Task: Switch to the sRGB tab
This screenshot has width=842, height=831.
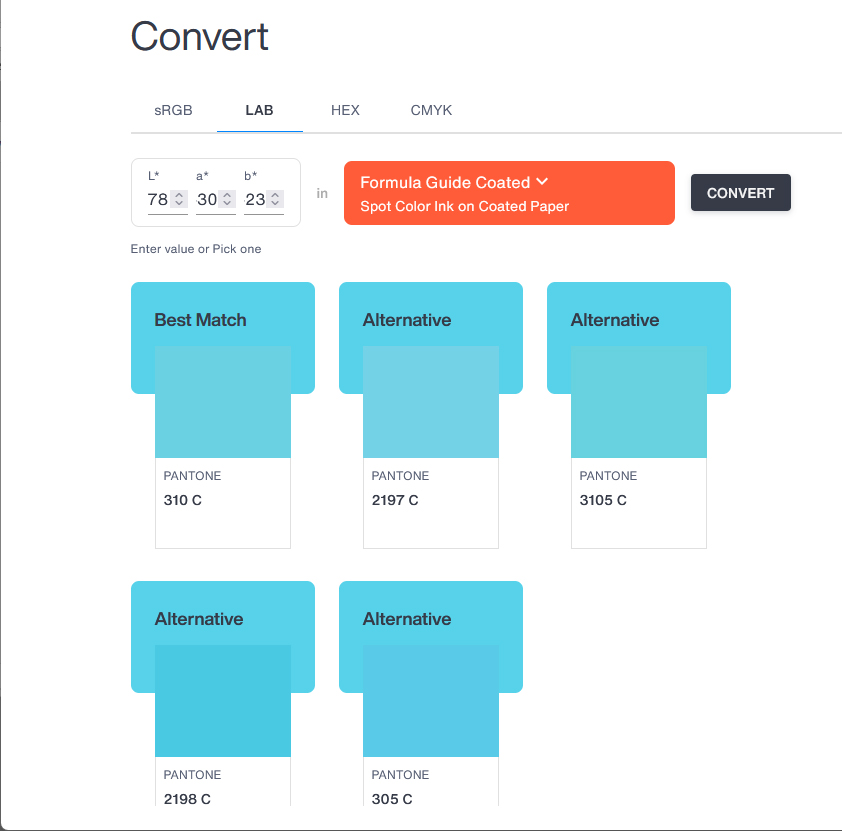Action: 173,110
